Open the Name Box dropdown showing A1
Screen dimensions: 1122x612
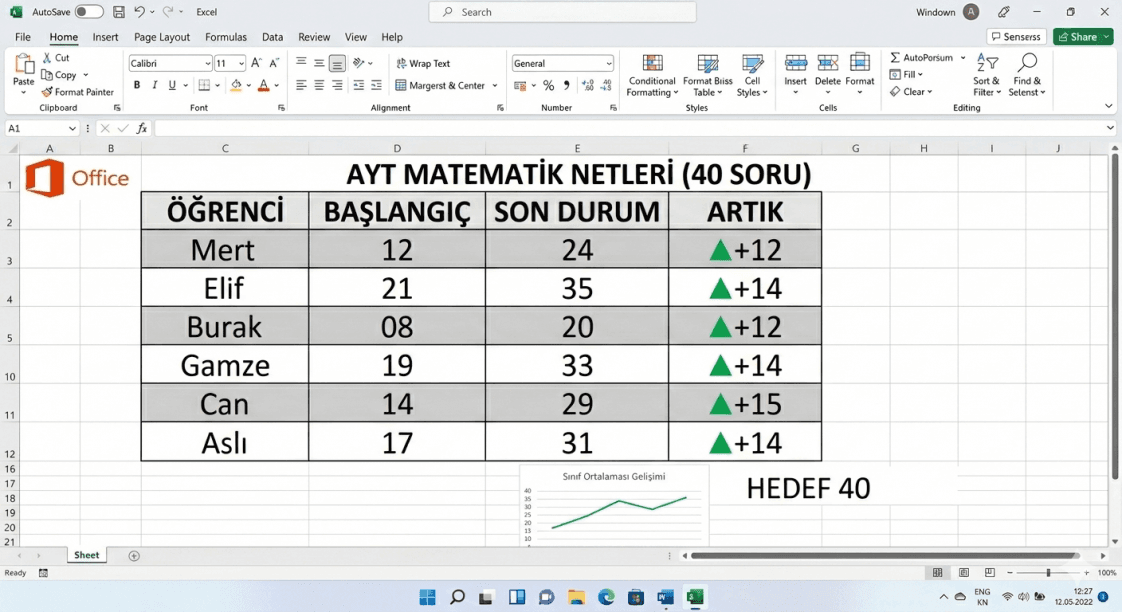[72, 128]
